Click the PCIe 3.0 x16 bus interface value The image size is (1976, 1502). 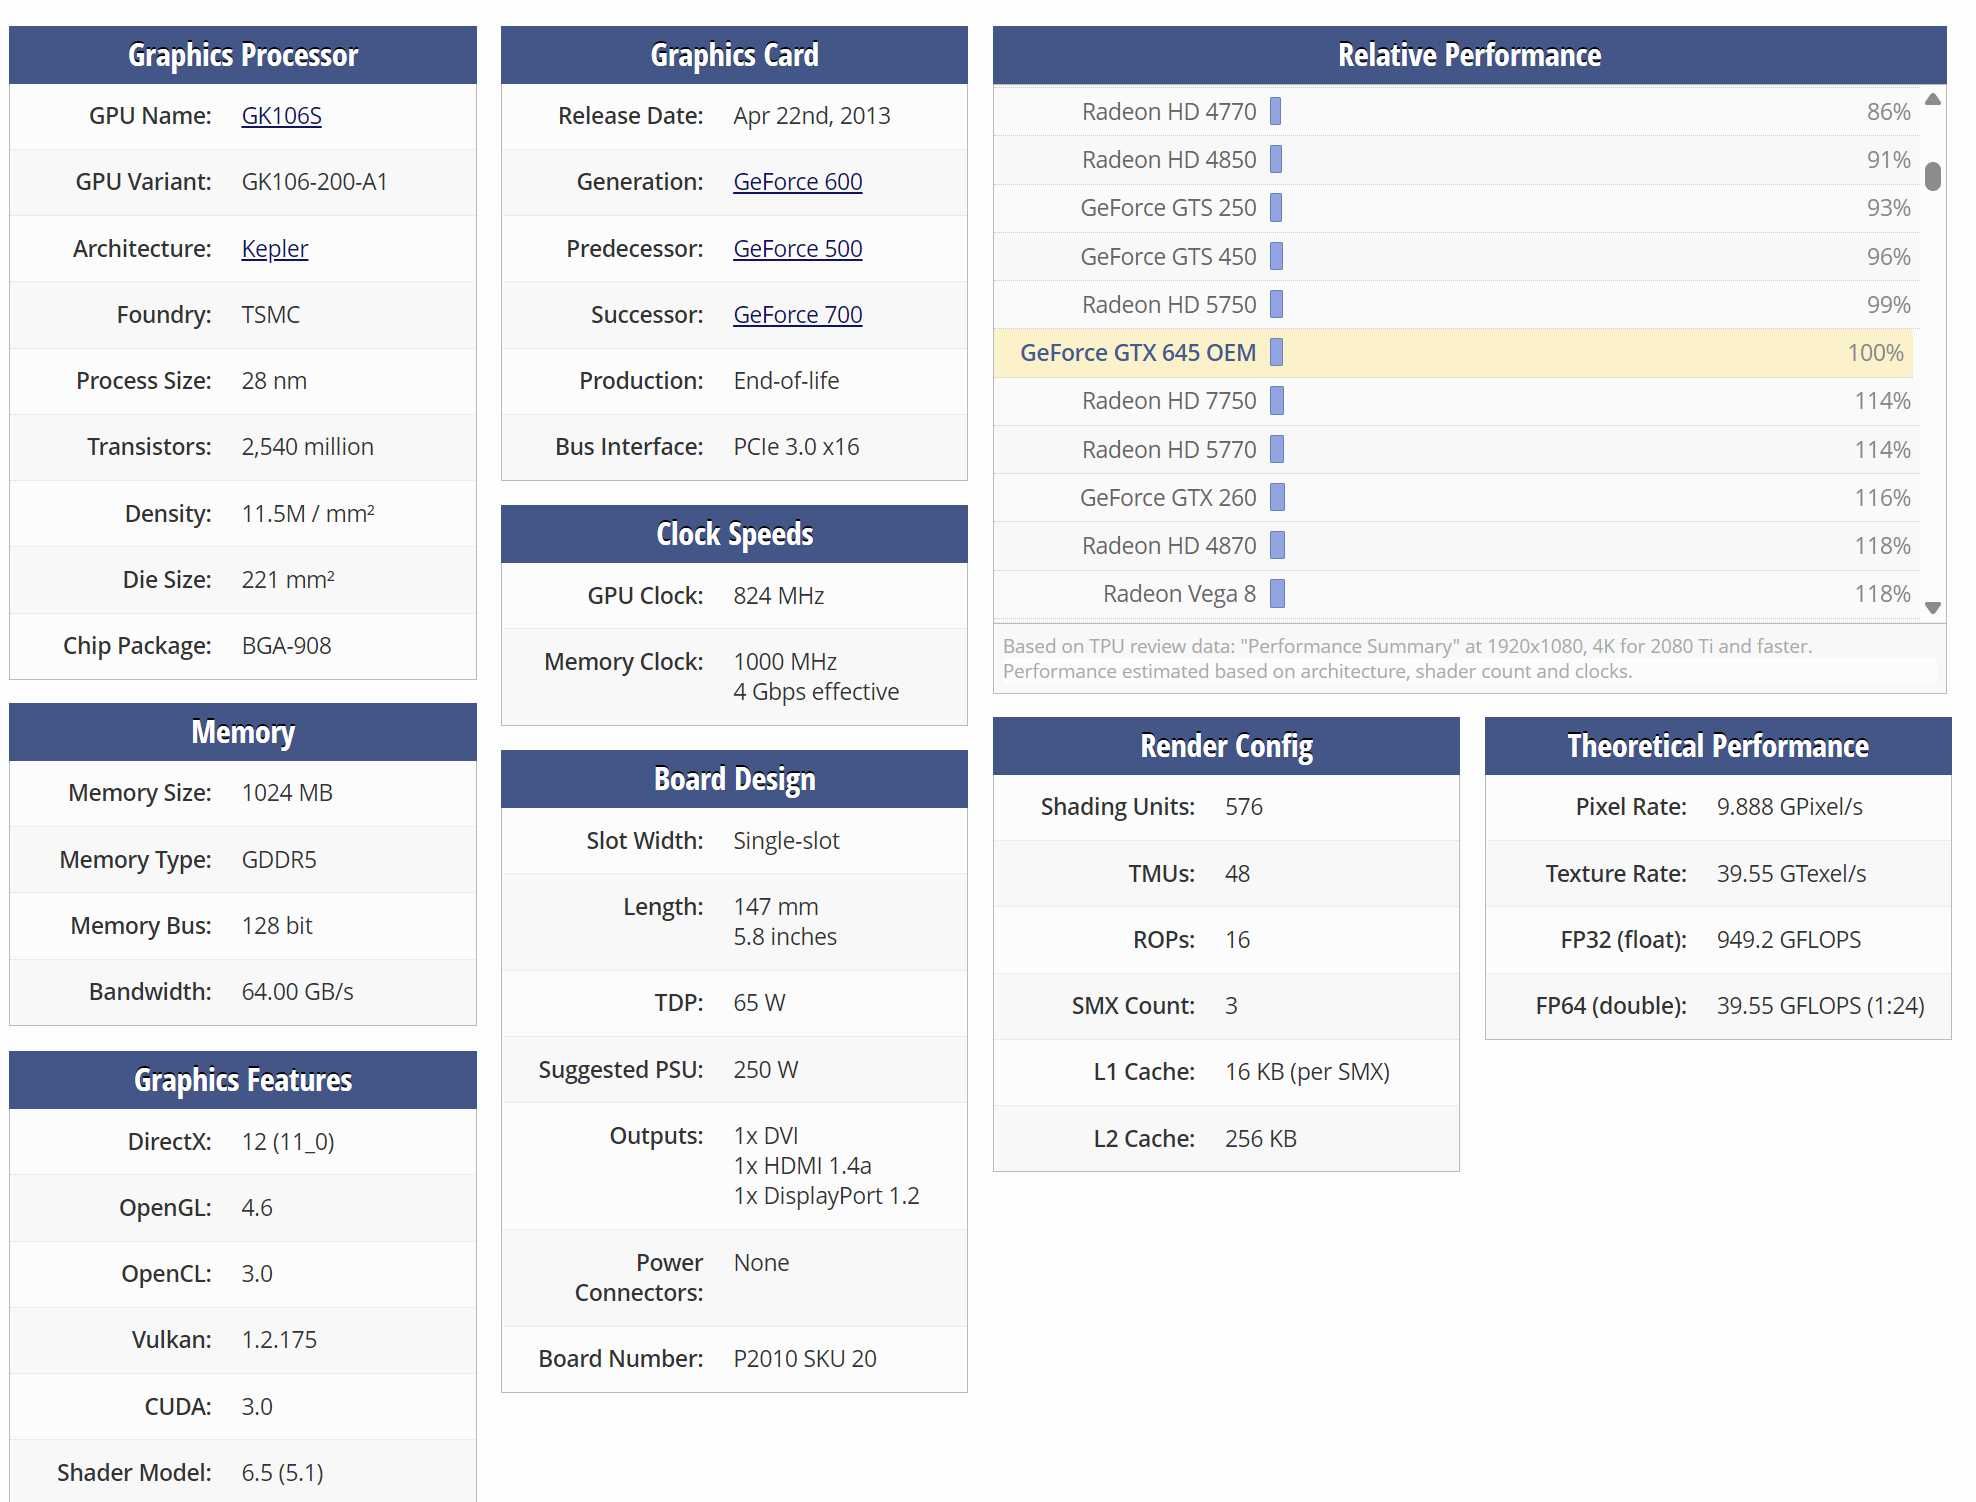point(796,447)
